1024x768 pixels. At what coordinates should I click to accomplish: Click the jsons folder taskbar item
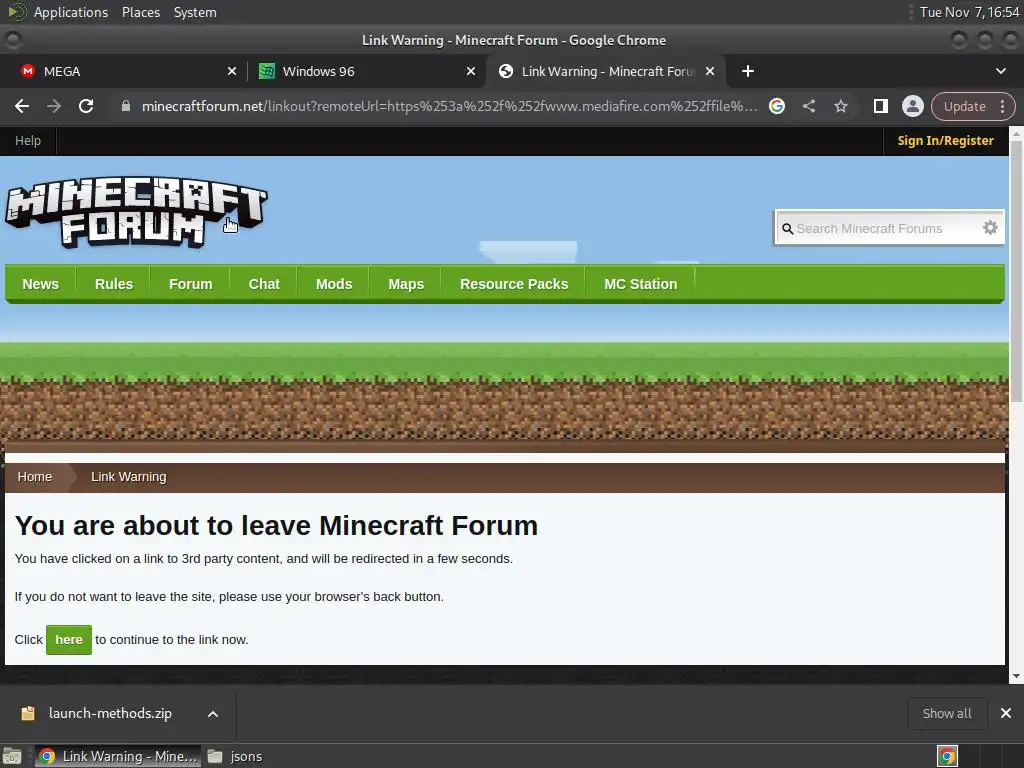(235, 756)
